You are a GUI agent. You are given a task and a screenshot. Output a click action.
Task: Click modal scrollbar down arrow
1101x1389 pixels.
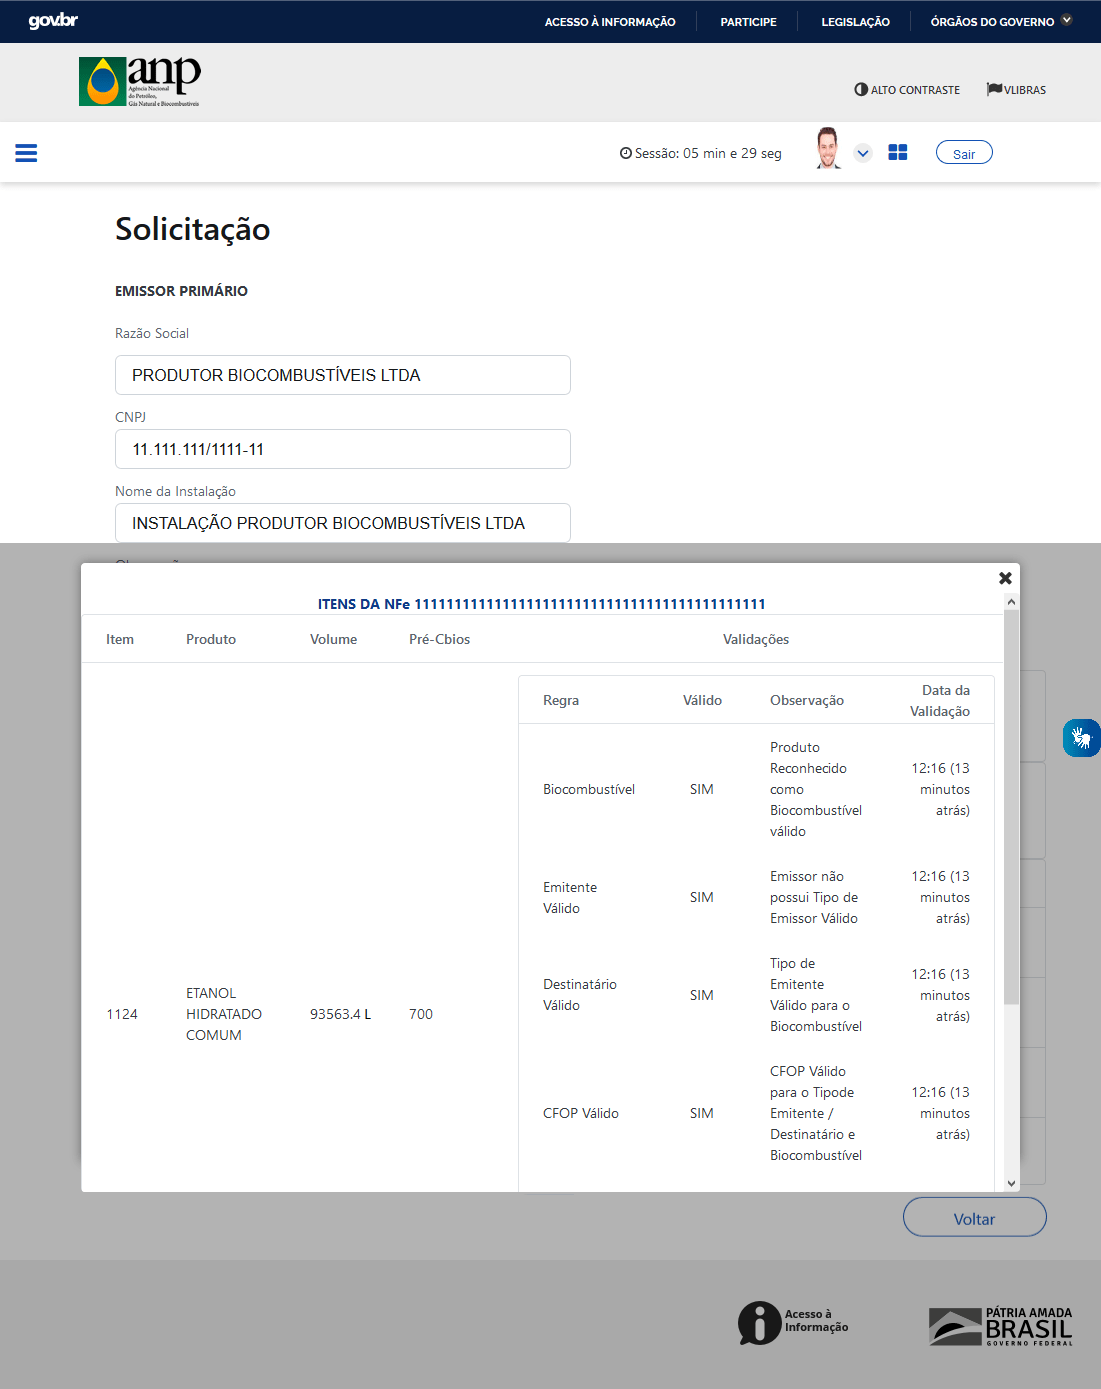click(1011, 1183)
